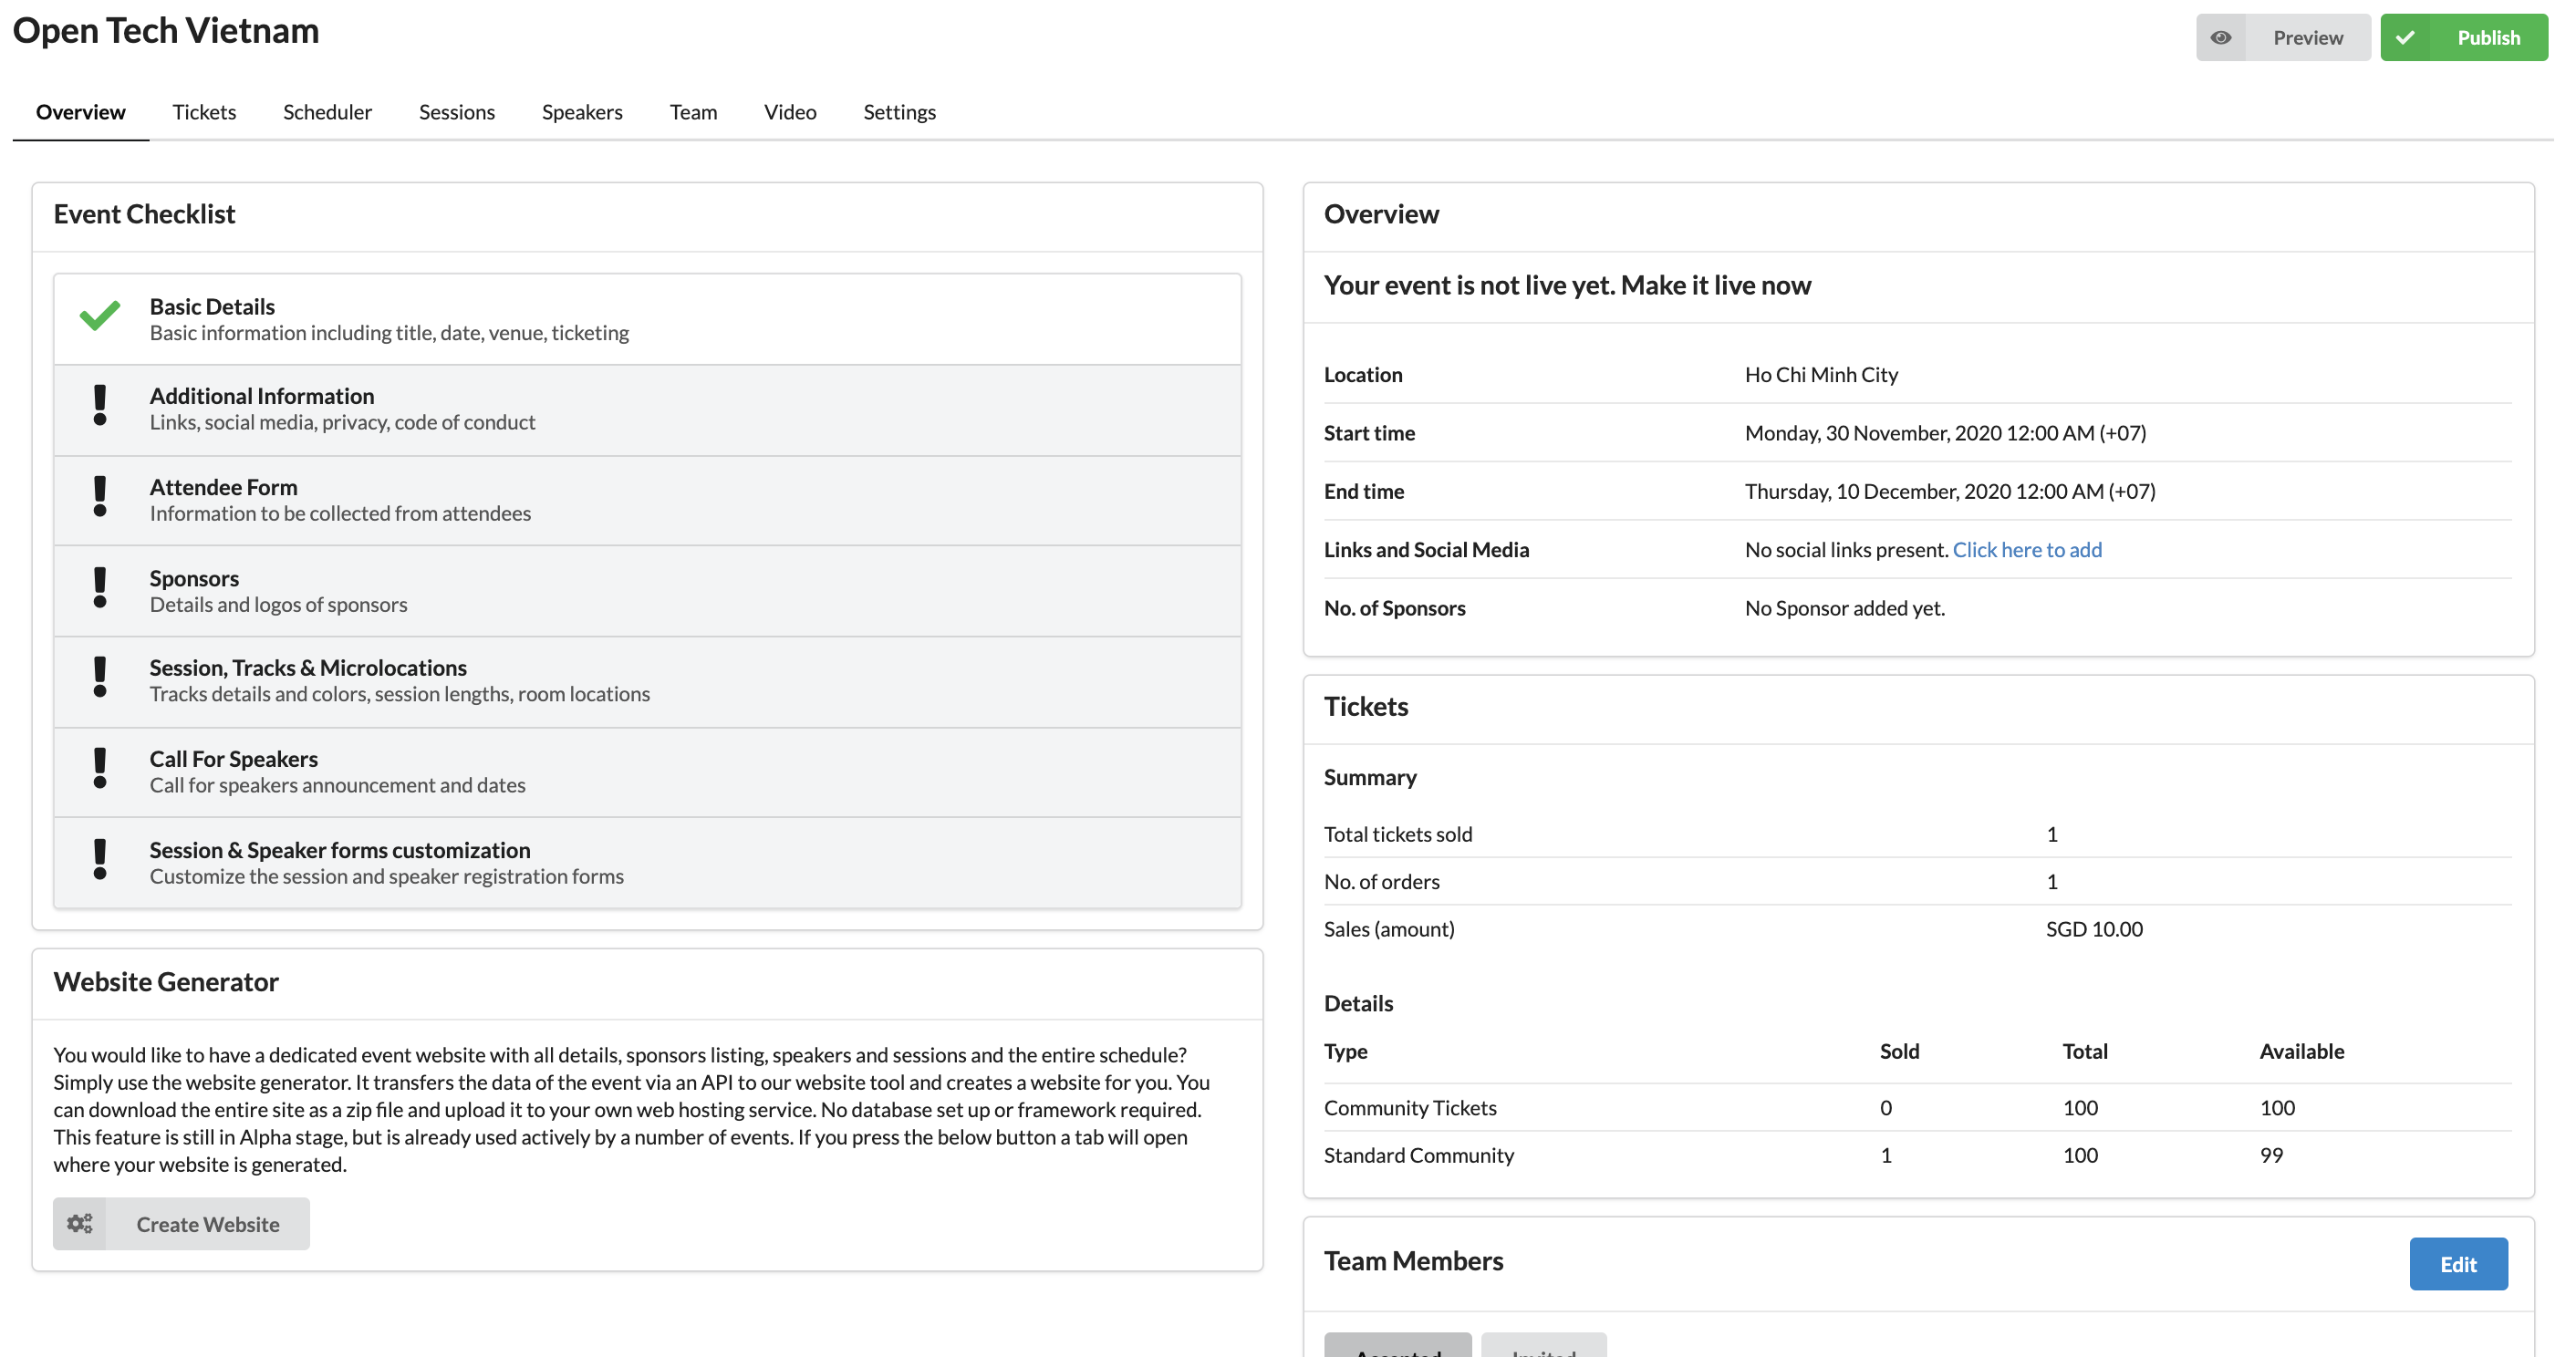Click 'No Sponsor added yet.' text
Screen dimensions: 2576x1357
pyautogui.click(x=1845, y=607)
